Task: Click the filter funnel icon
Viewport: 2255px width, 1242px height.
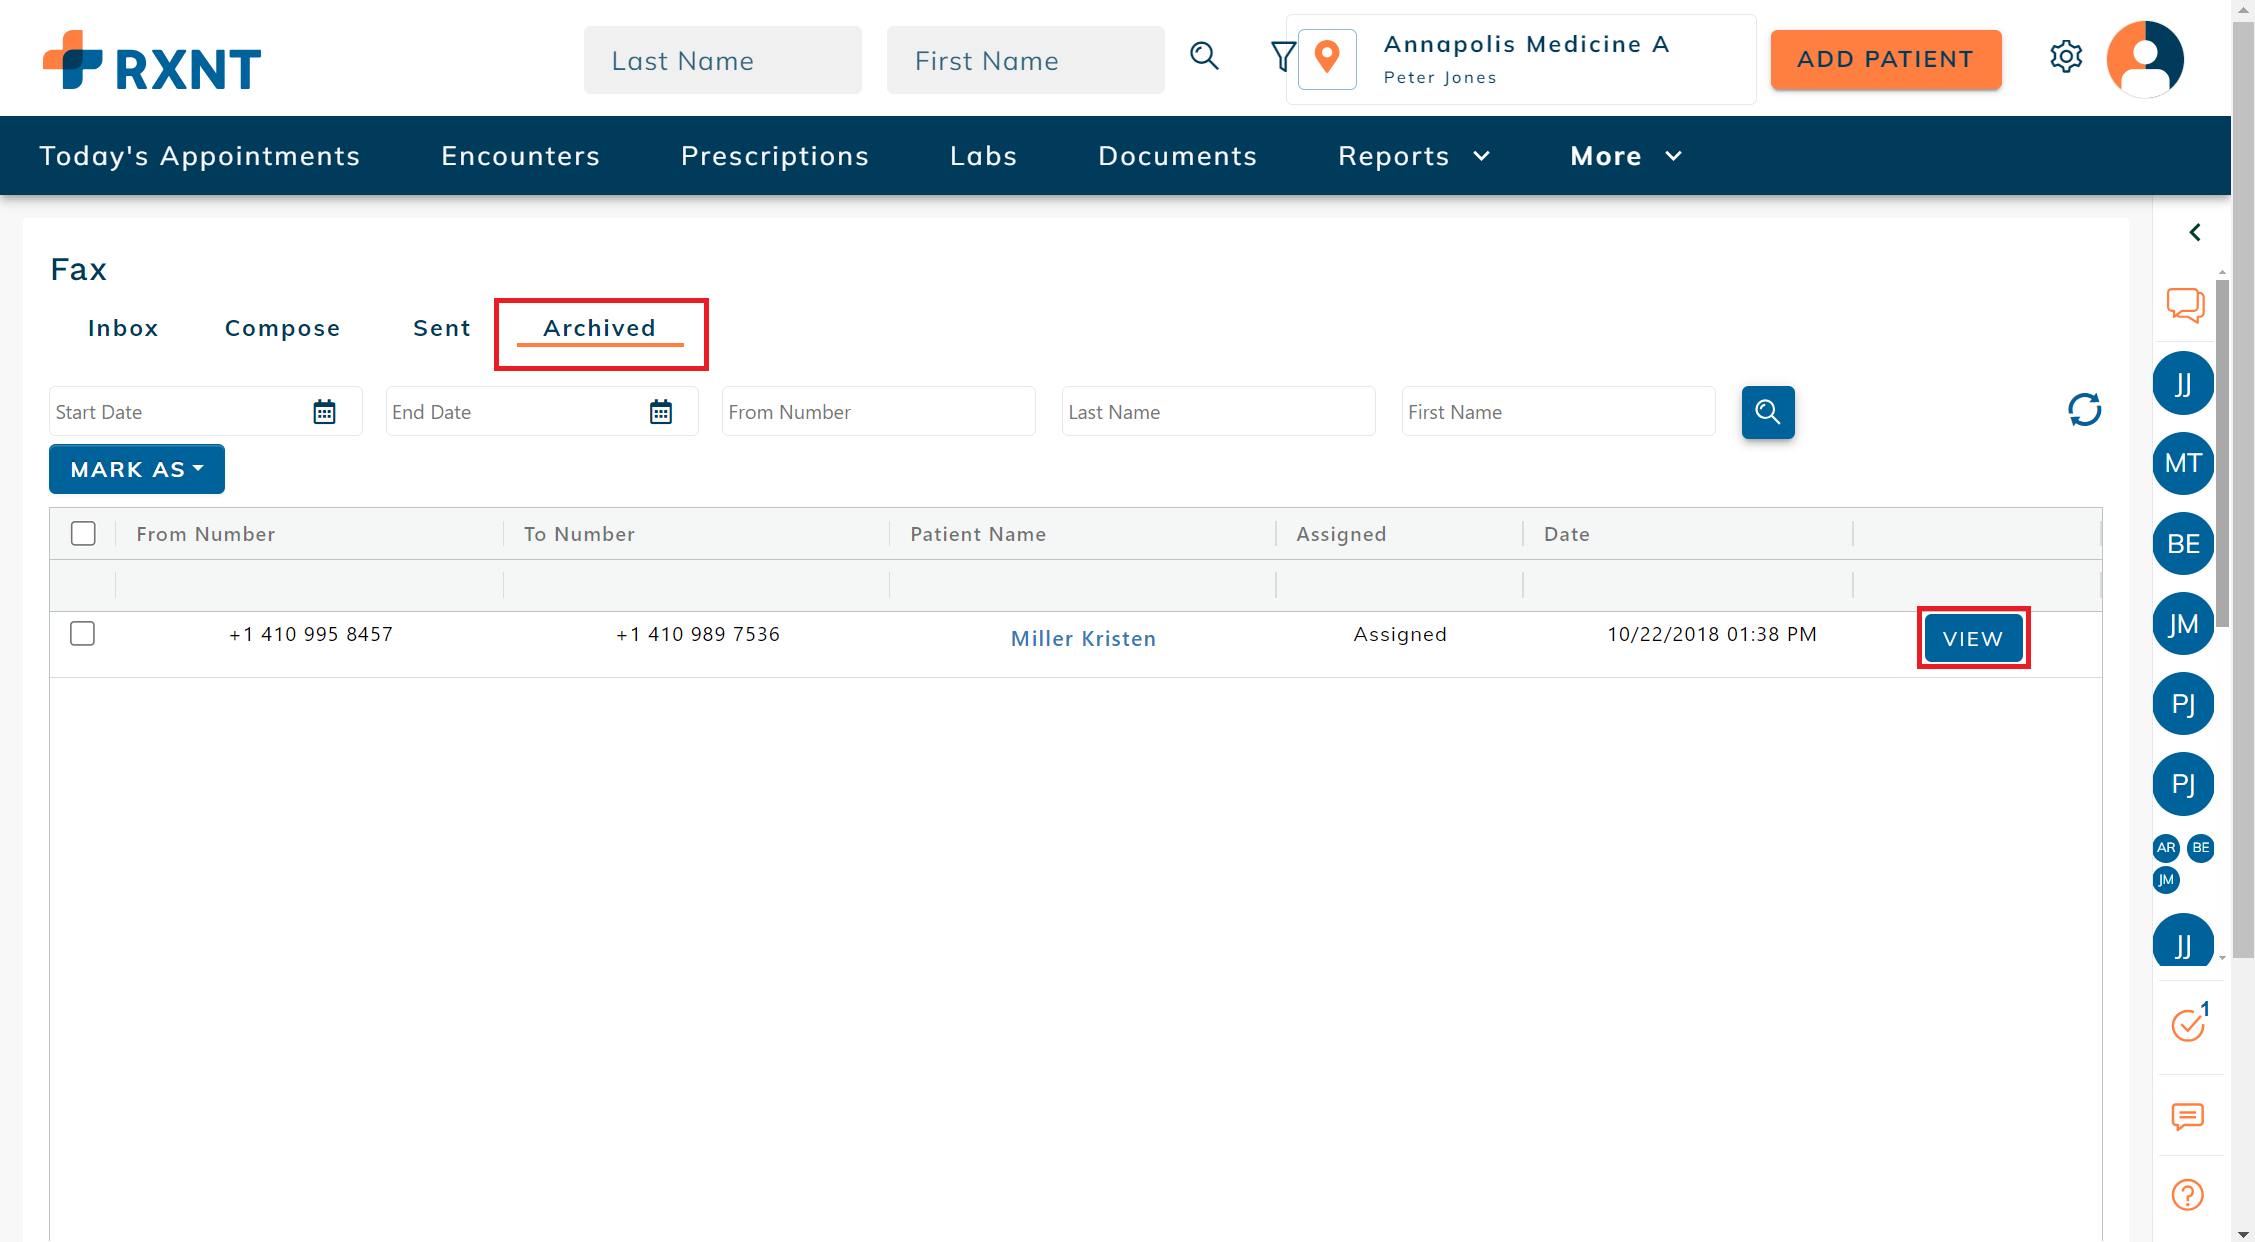Action: [x=1282, y=57]
